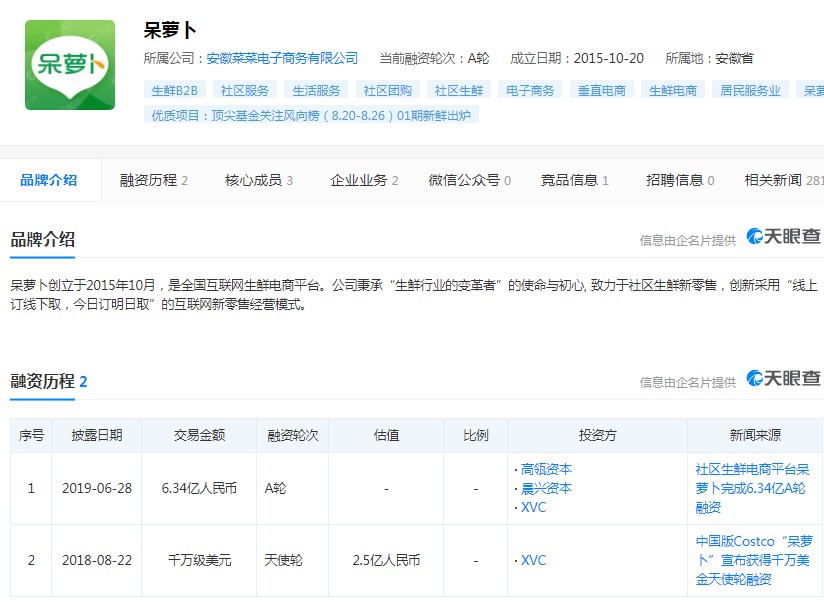Viewport: 824px width, 607px height.
Task: Click the 垂直电商 tag
Action: [x=602, y=90]
